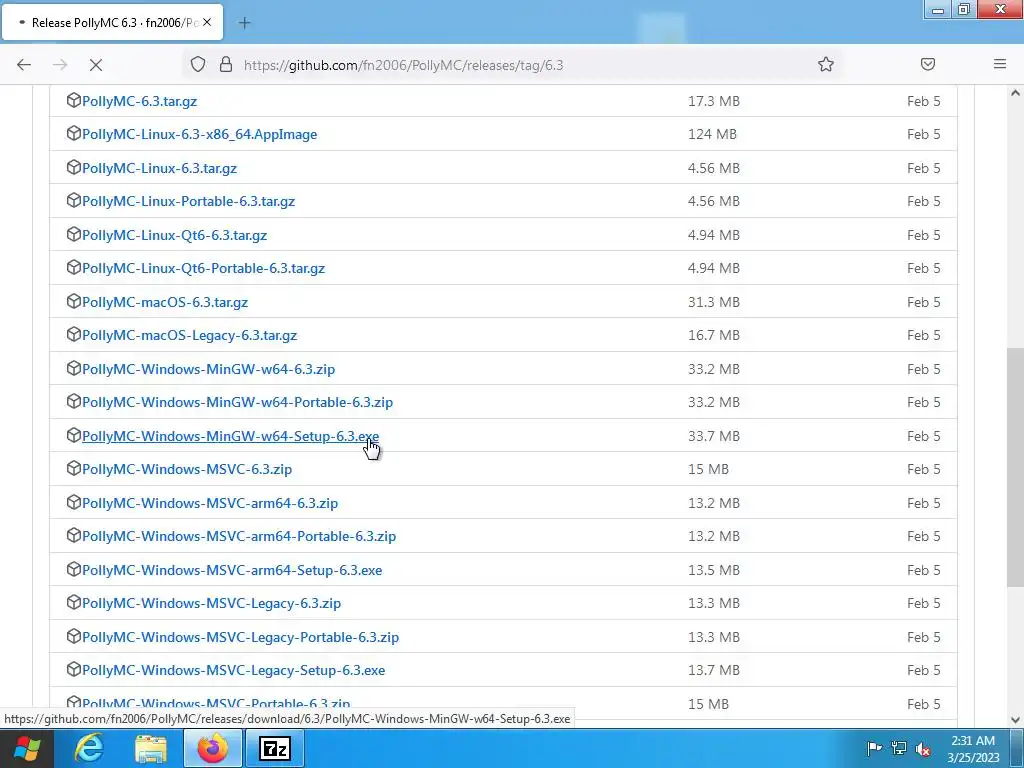The width and height of the screenshot is (1024, 768).
Task: Download PollyMC-Linux-Qt6-Portable-6.3.tar.gz
Action: coord(203,268)
